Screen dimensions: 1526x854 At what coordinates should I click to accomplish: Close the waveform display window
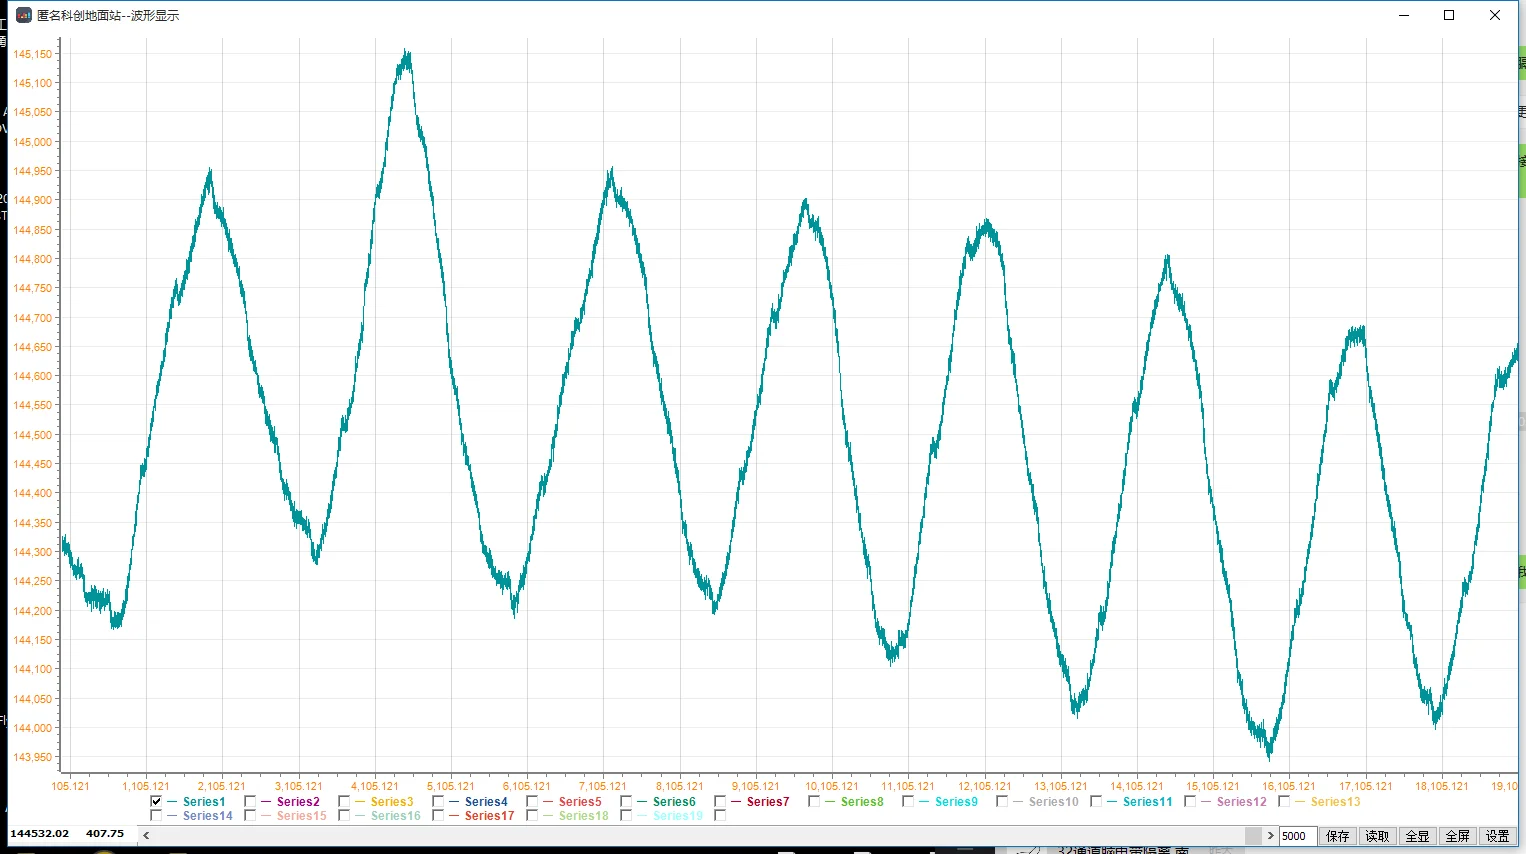[1495, 15]
